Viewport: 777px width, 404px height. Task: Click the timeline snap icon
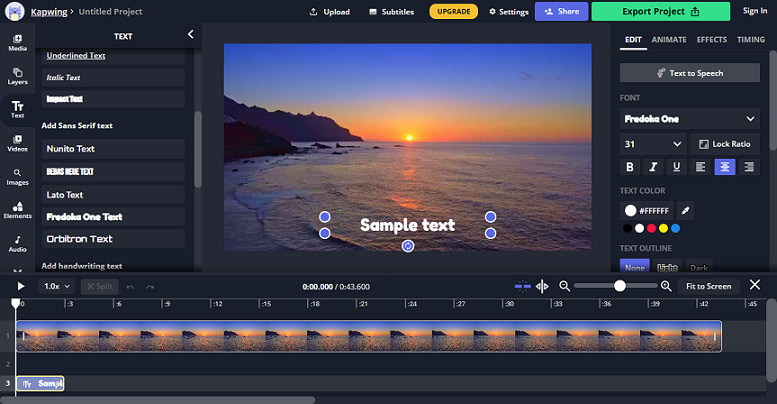pos(522,286)
